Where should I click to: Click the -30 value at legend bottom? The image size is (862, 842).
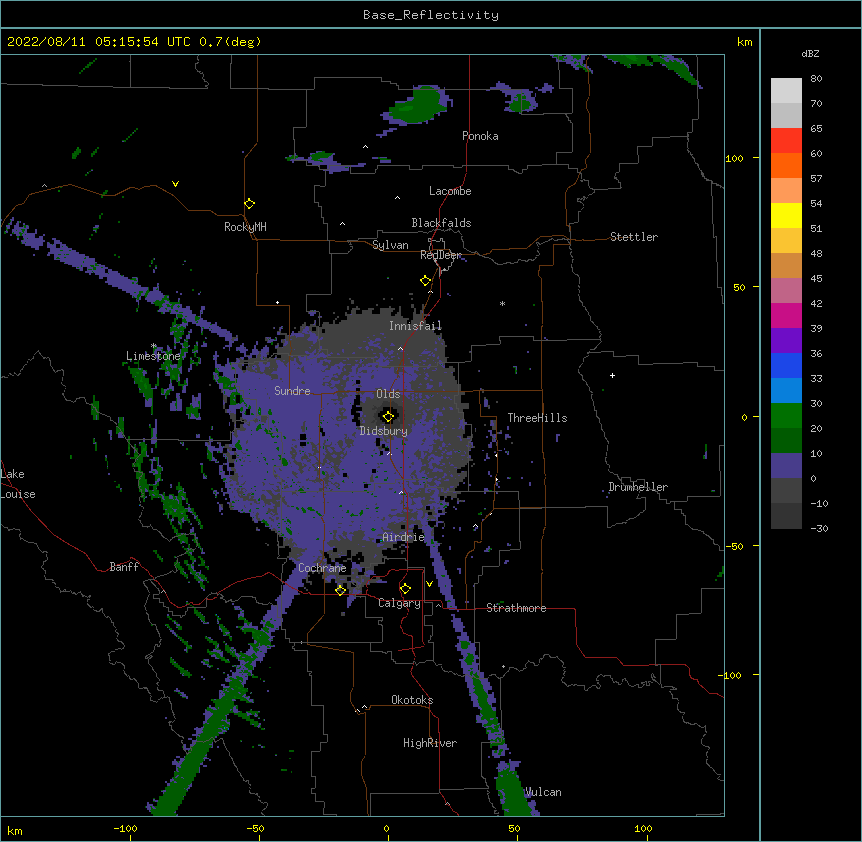(819, 528)
